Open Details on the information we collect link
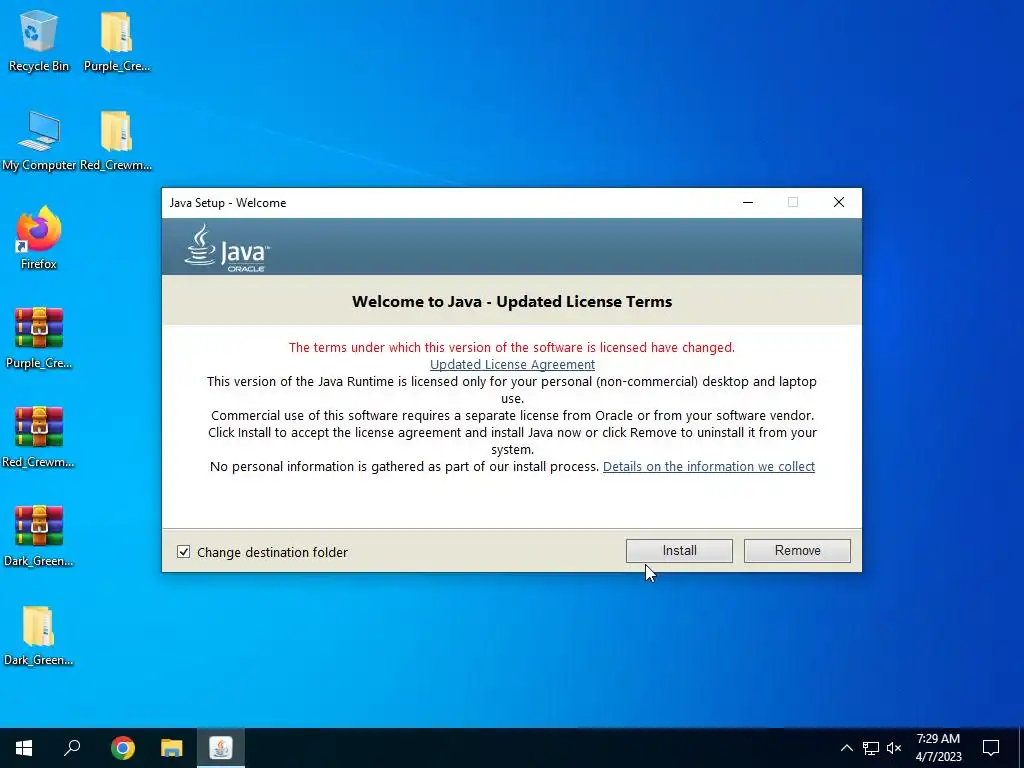Image resolution: width=1024 pixels, height=768 pixels. [x=709, y=466]
